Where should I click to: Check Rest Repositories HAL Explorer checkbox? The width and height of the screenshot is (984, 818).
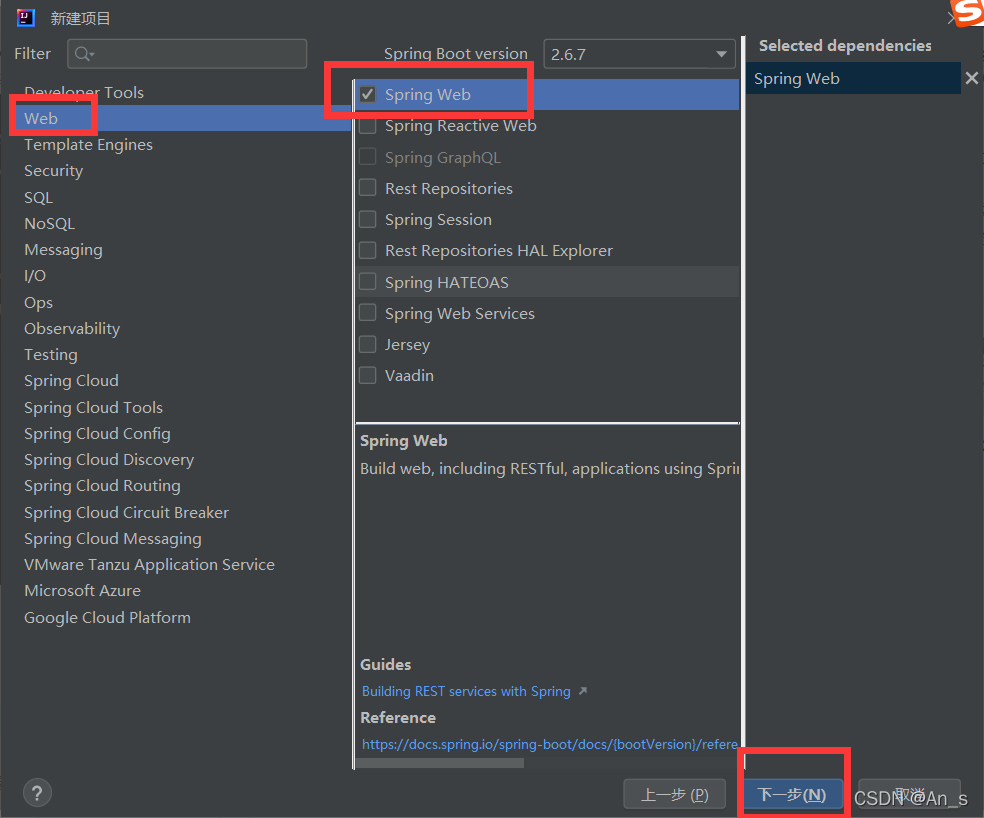(x=368, y=250)
